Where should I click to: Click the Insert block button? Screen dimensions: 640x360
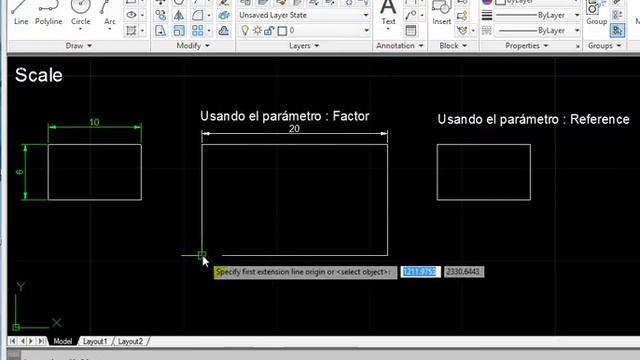(x=441, y=13)
